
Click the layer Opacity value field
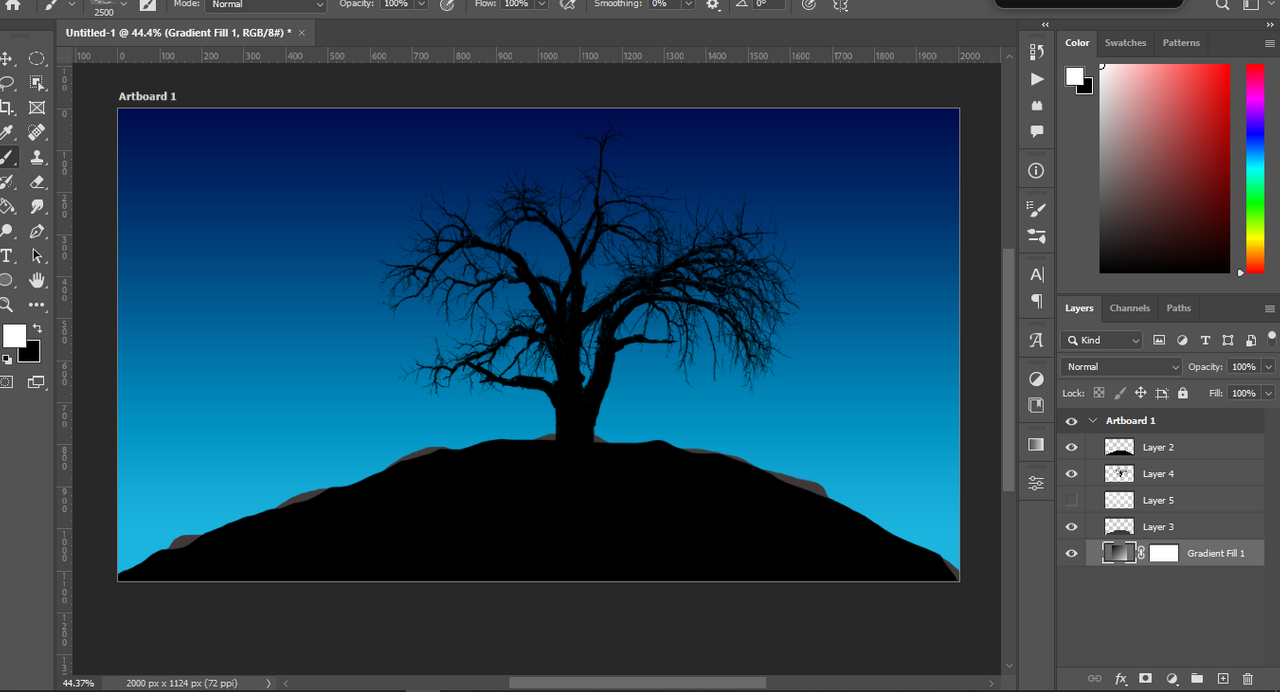(x=1243, y=367)
